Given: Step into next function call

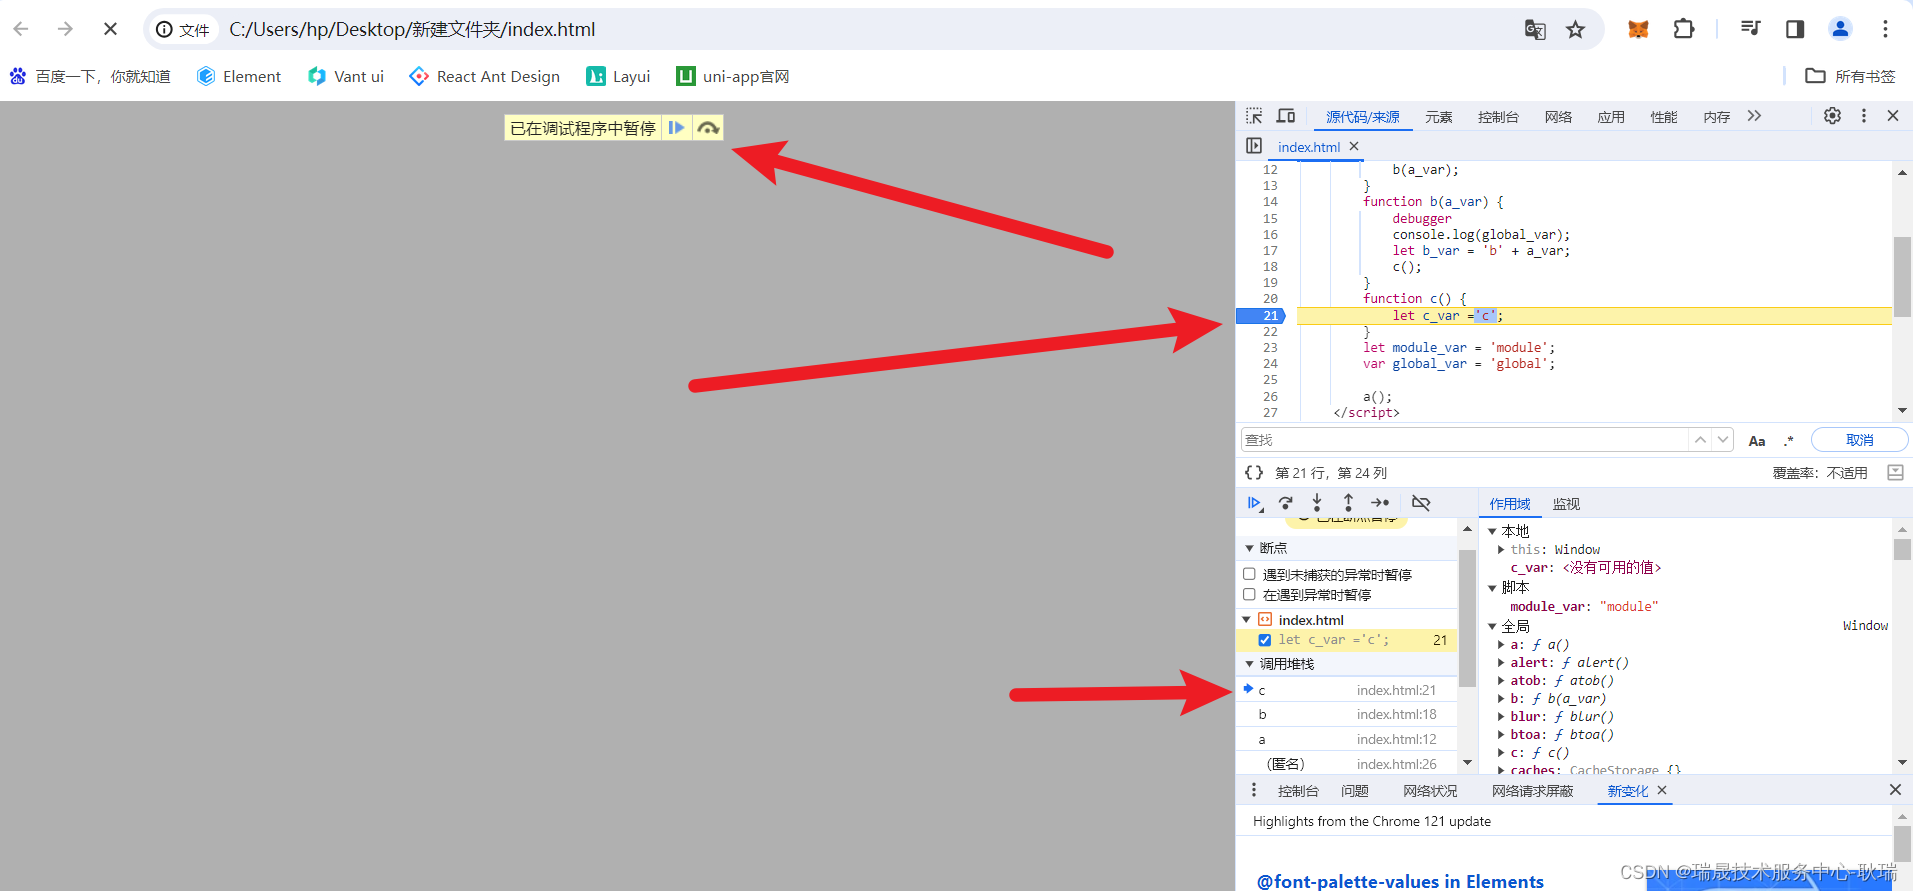Looking at the screenshot, I should (1317, 503).
